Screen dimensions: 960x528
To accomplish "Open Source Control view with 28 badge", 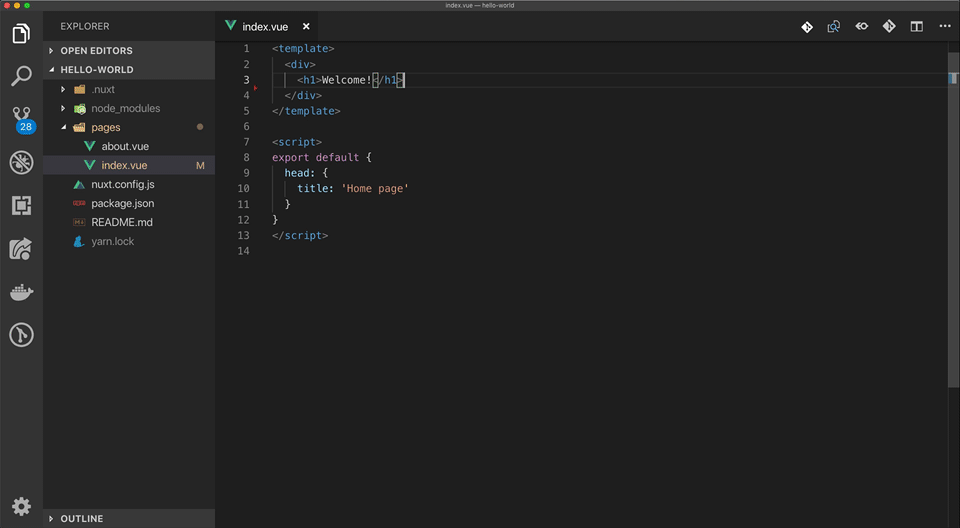I will click(21, 118).
